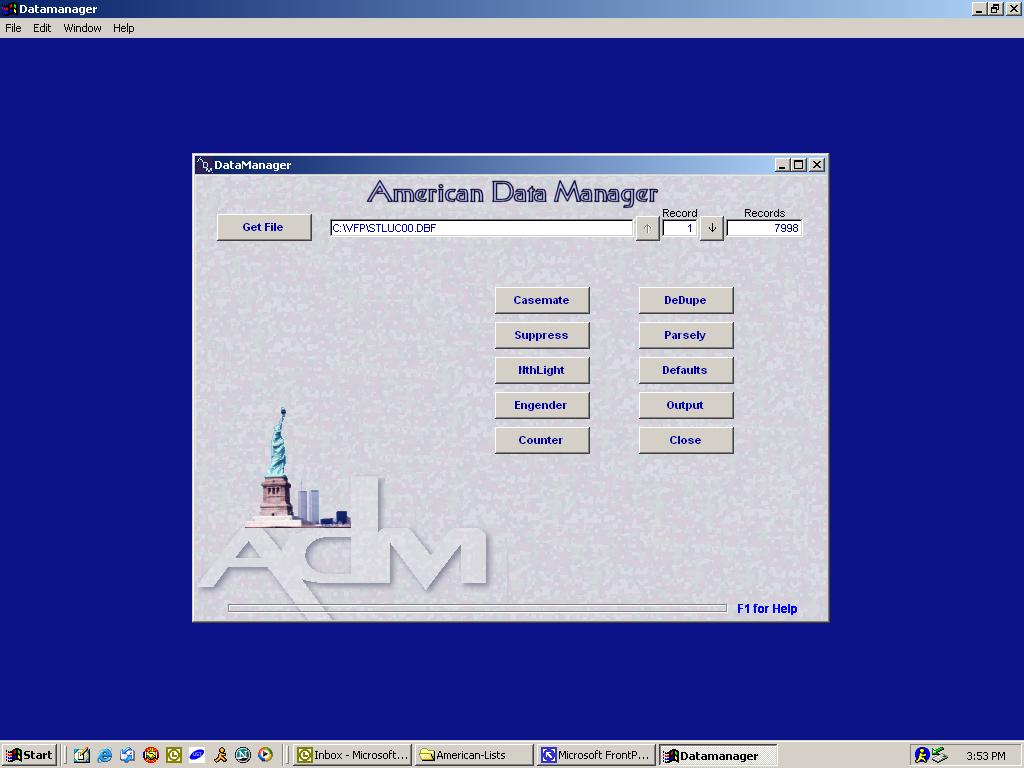Click the American Data Manager title heading
The width and height of the screenshot is (1024, 768).
[512, 193]
